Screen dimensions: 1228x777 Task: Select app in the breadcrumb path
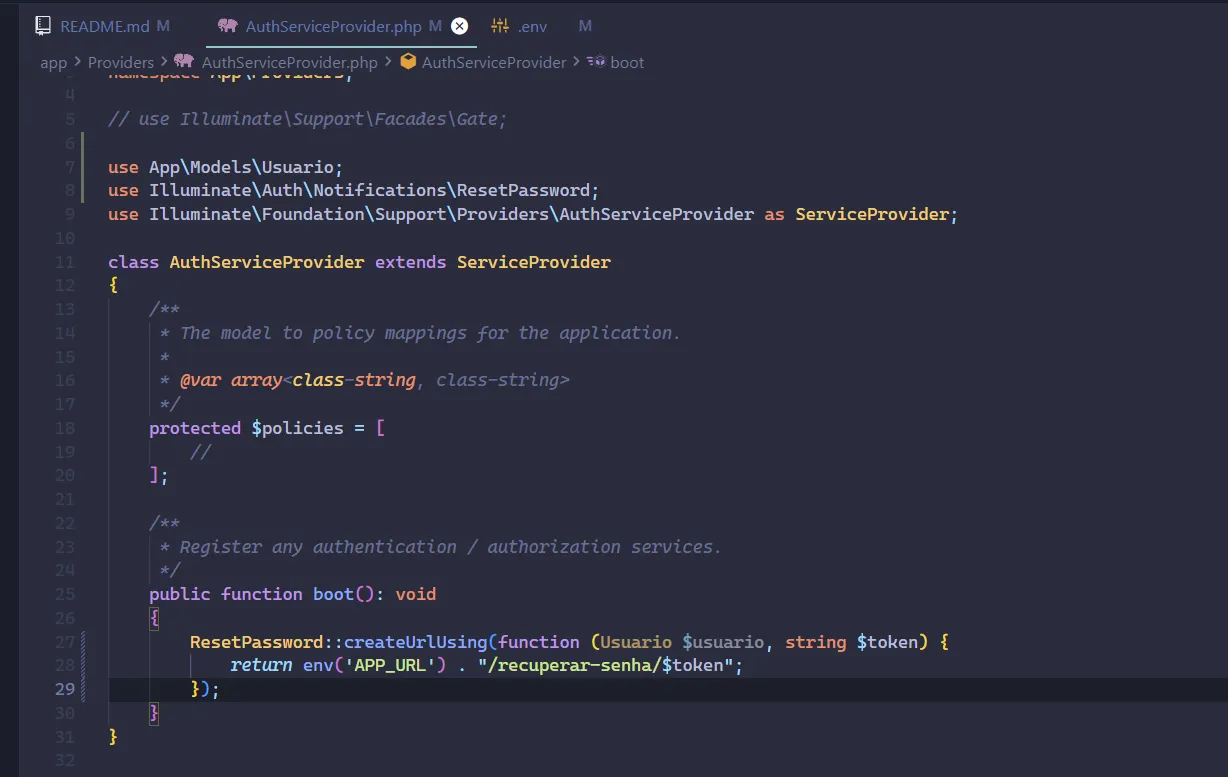tap(53, 61)
